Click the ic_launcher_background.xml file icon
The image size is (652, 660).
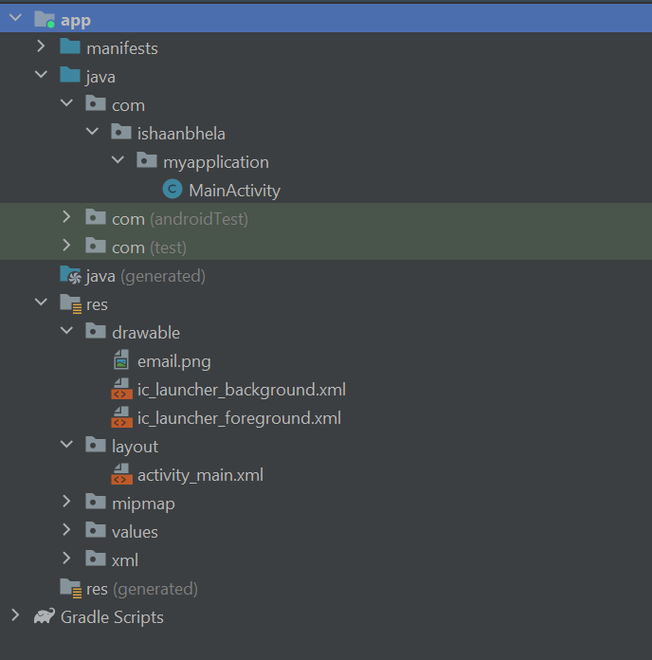[121, 390]
